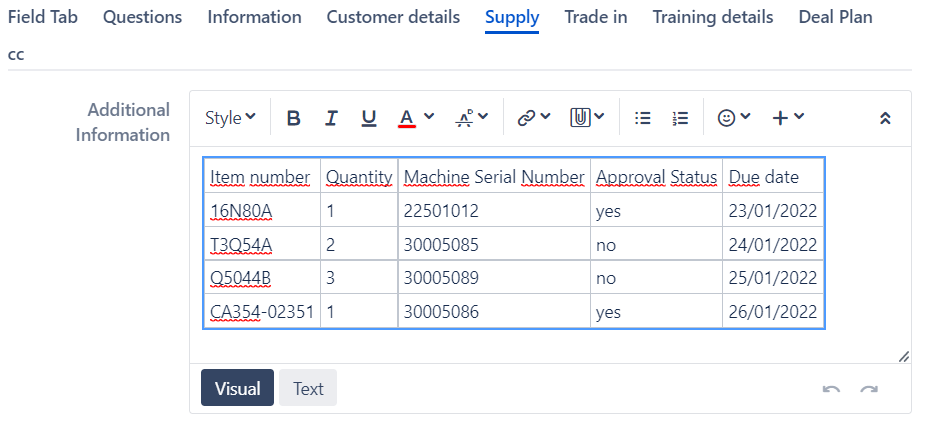Image resolution: width=927 pixels, height=423 pixels.
Task: Click serial number 30005086 cell
Action: tap(494, 311)
